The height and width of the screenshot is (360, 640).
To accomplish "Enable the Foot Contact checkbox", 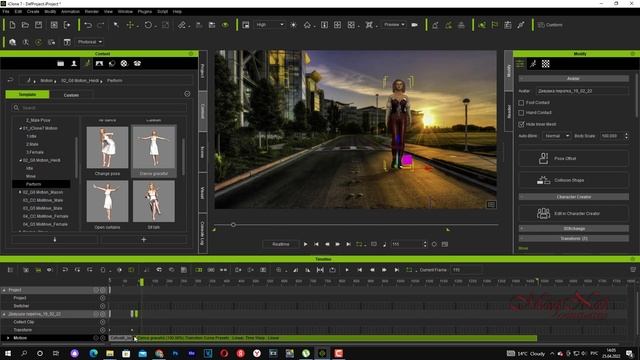I will [x=521, y=103].
